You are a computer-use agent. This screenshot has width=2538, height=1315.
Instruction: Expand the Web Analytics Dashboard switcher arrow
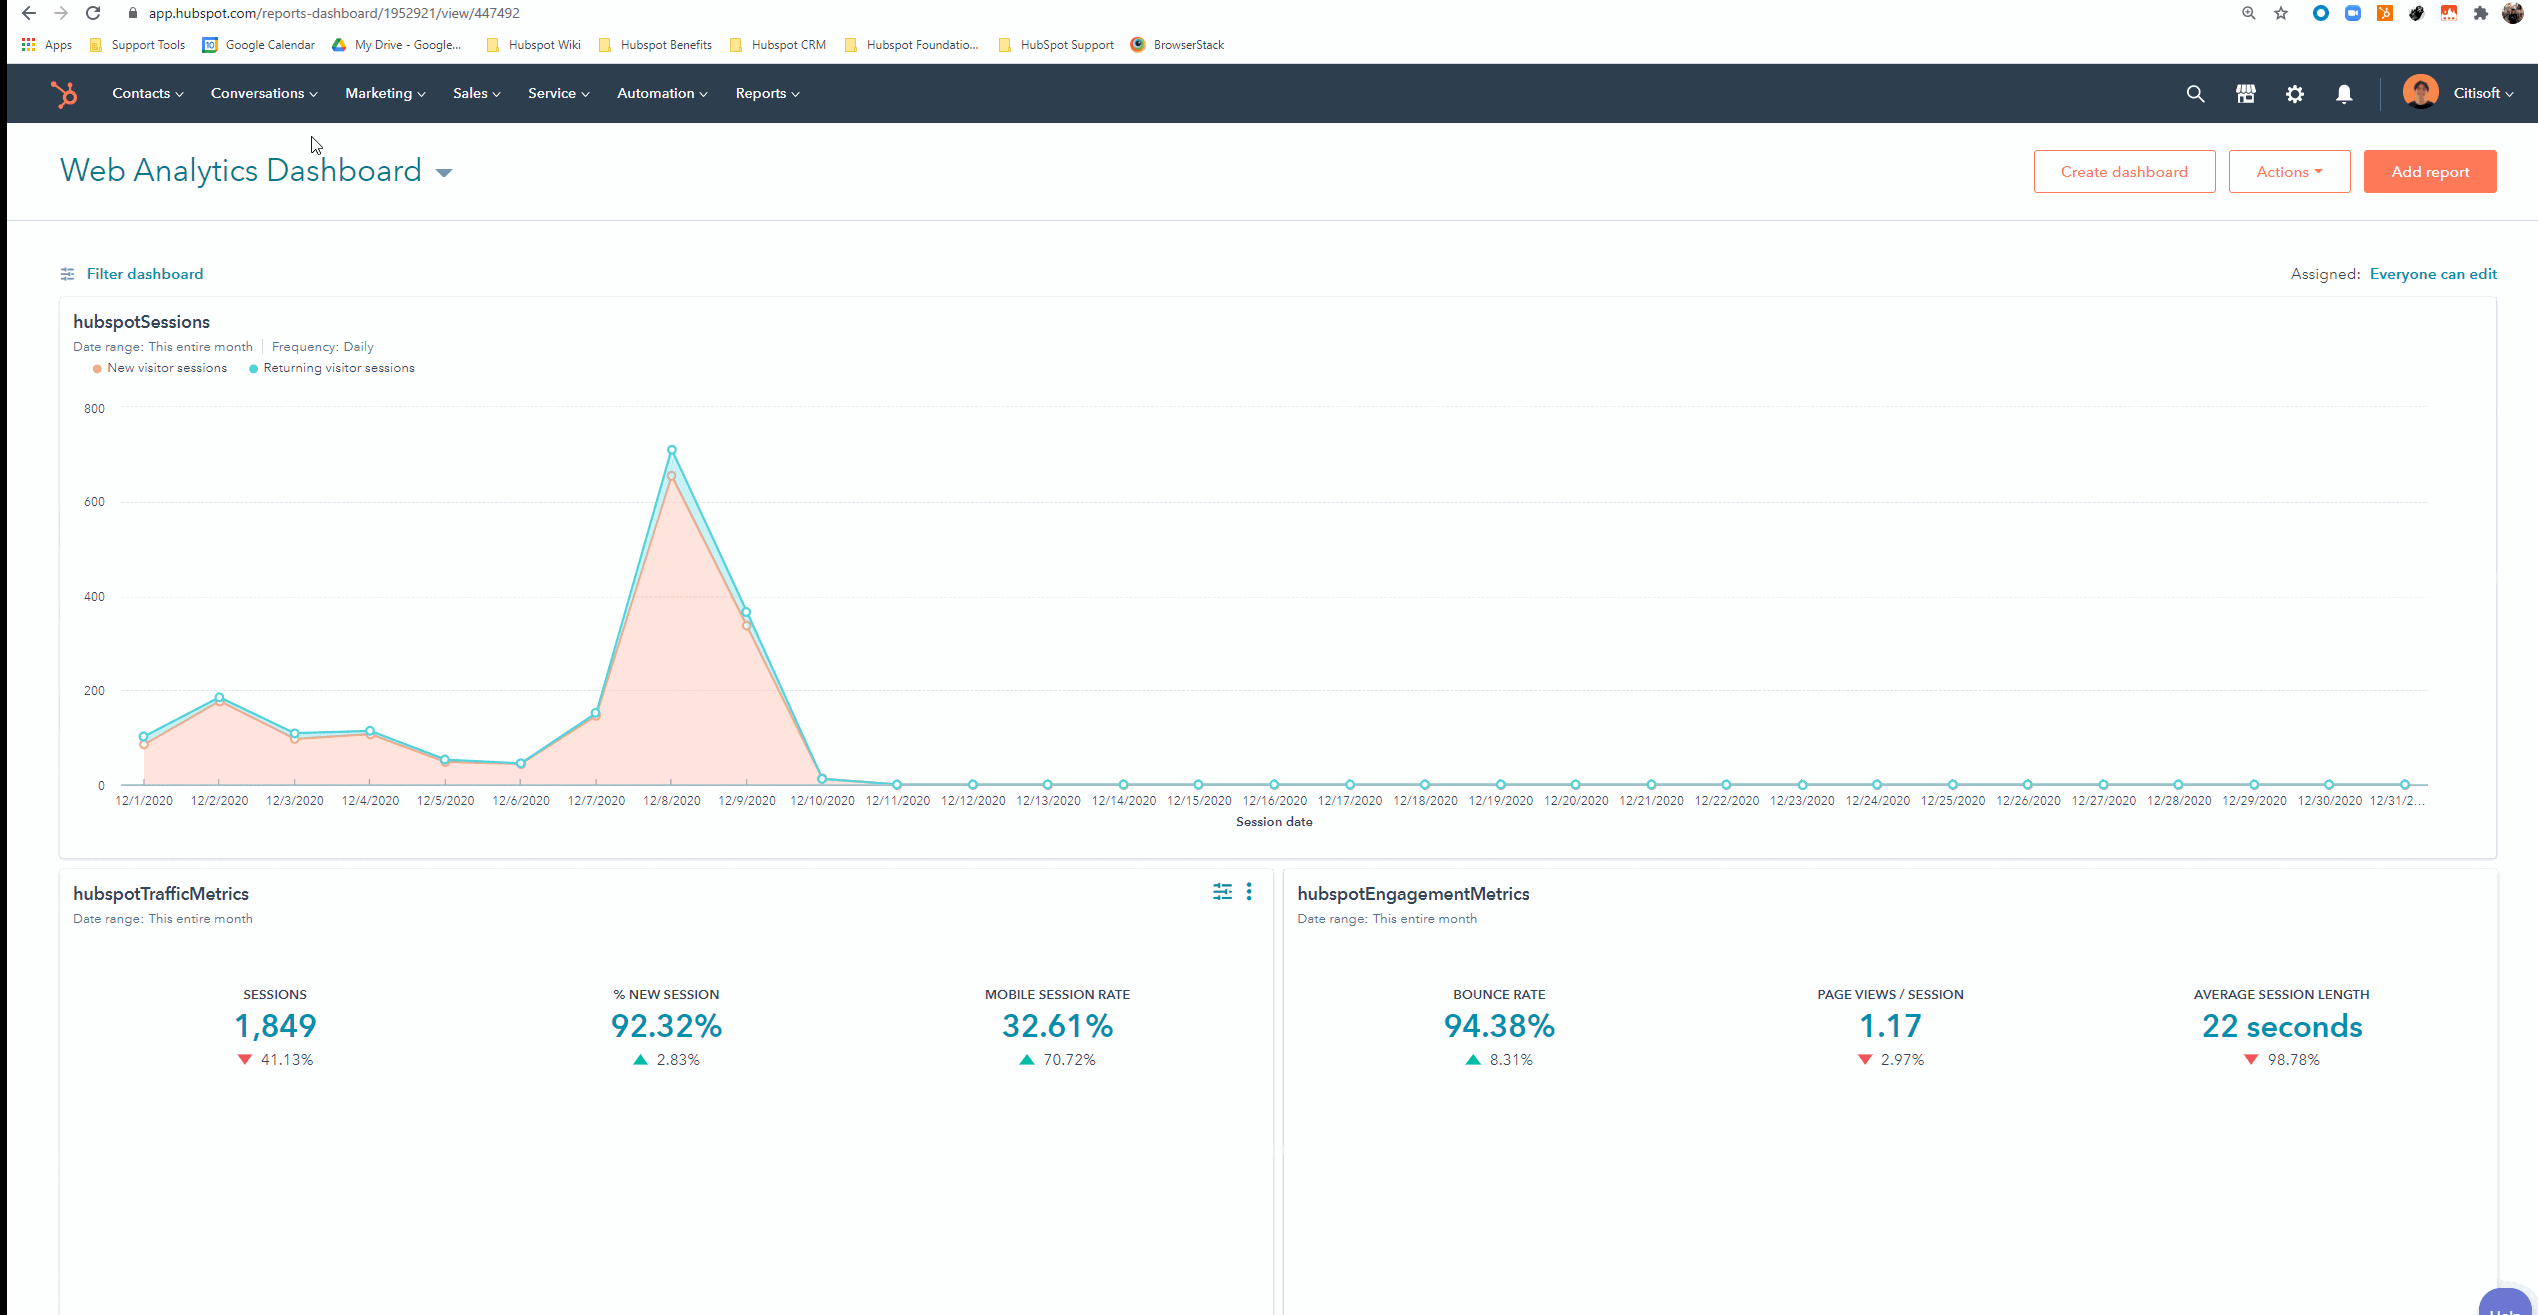coord(444,173)
